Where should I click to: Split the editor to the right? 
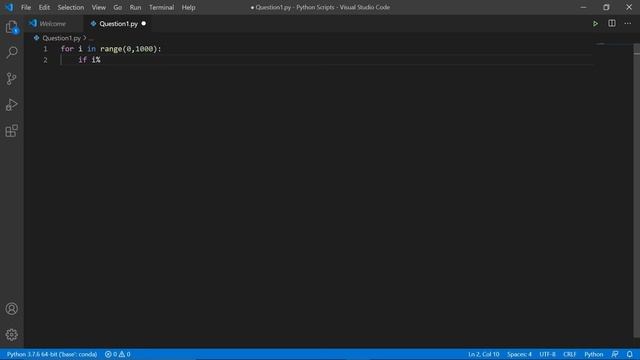coord(612,24)
